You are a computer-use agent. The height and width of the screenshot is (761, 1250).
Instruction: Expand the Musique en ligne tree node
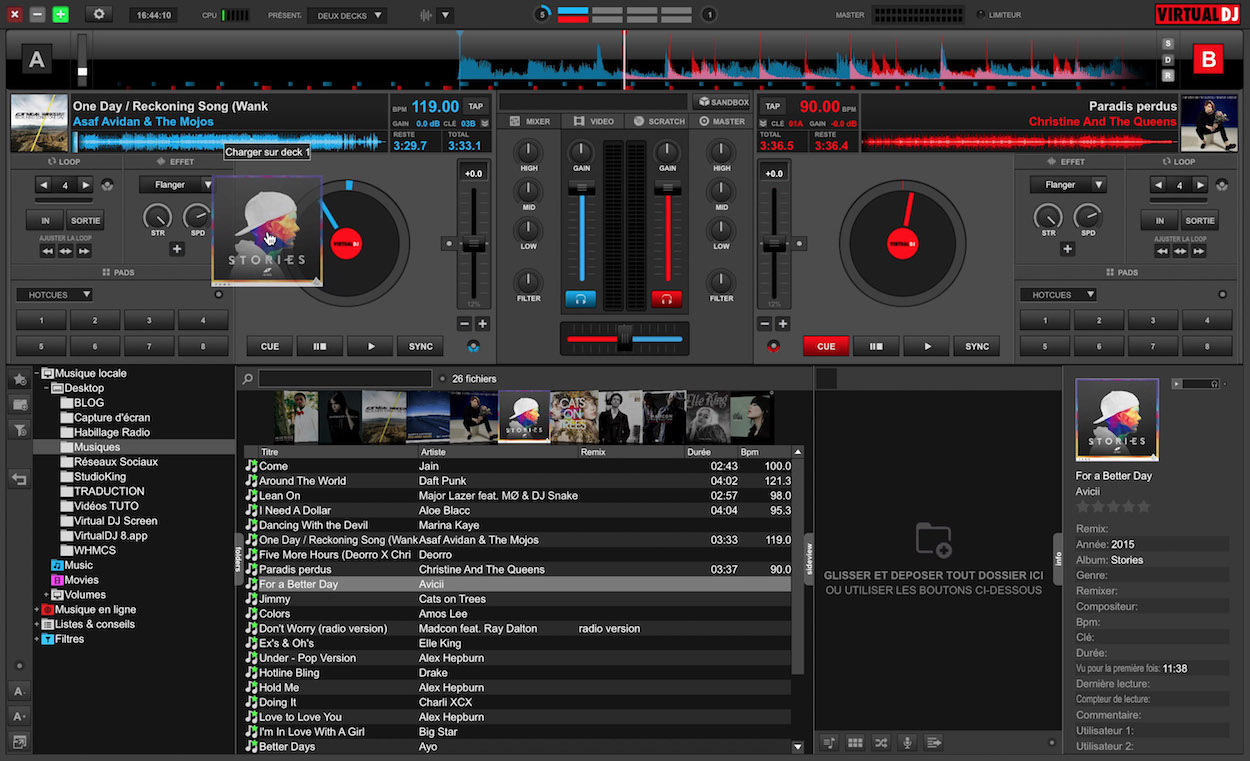(x=37, y=610)
